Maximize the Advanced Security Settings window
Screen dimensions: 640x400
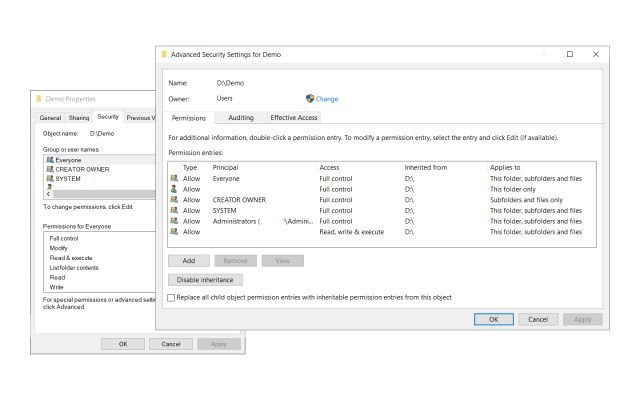click(570, 54)
